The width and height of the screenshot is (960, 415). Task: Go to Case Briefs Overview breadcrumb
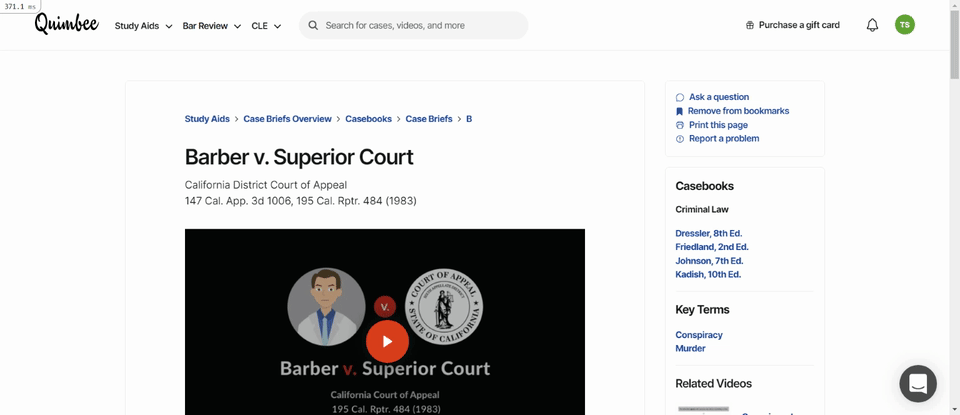[x=287, y=119]
